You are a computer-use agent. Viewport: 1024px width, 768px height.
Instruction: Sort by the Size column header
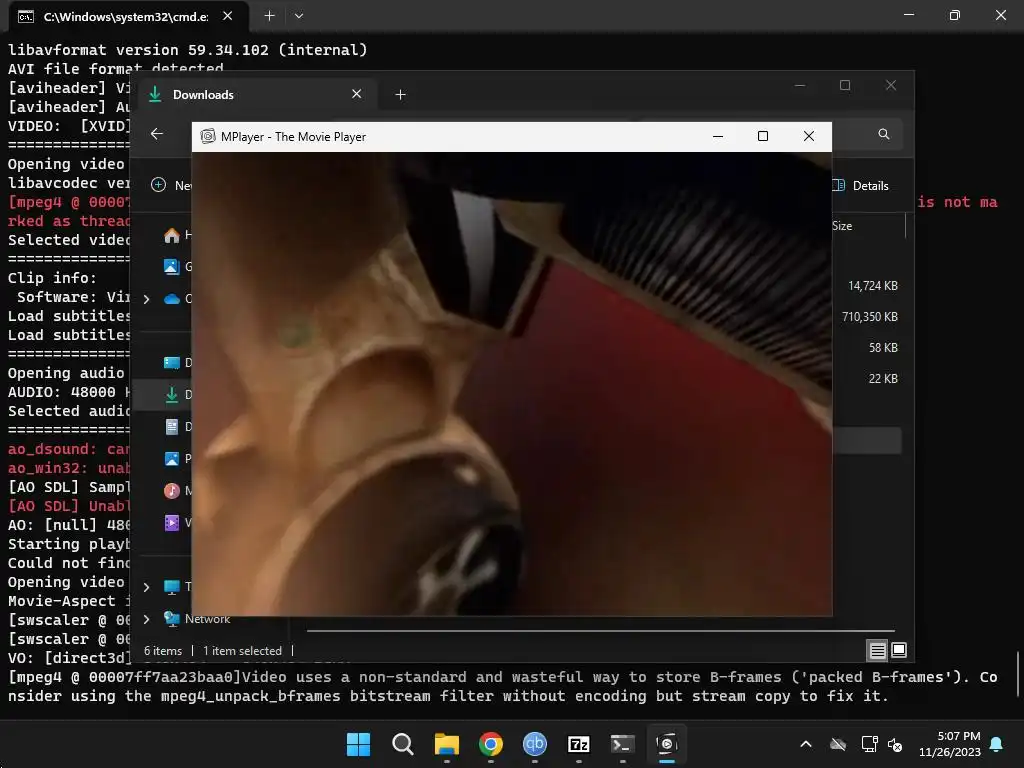(x=842, y=226)
